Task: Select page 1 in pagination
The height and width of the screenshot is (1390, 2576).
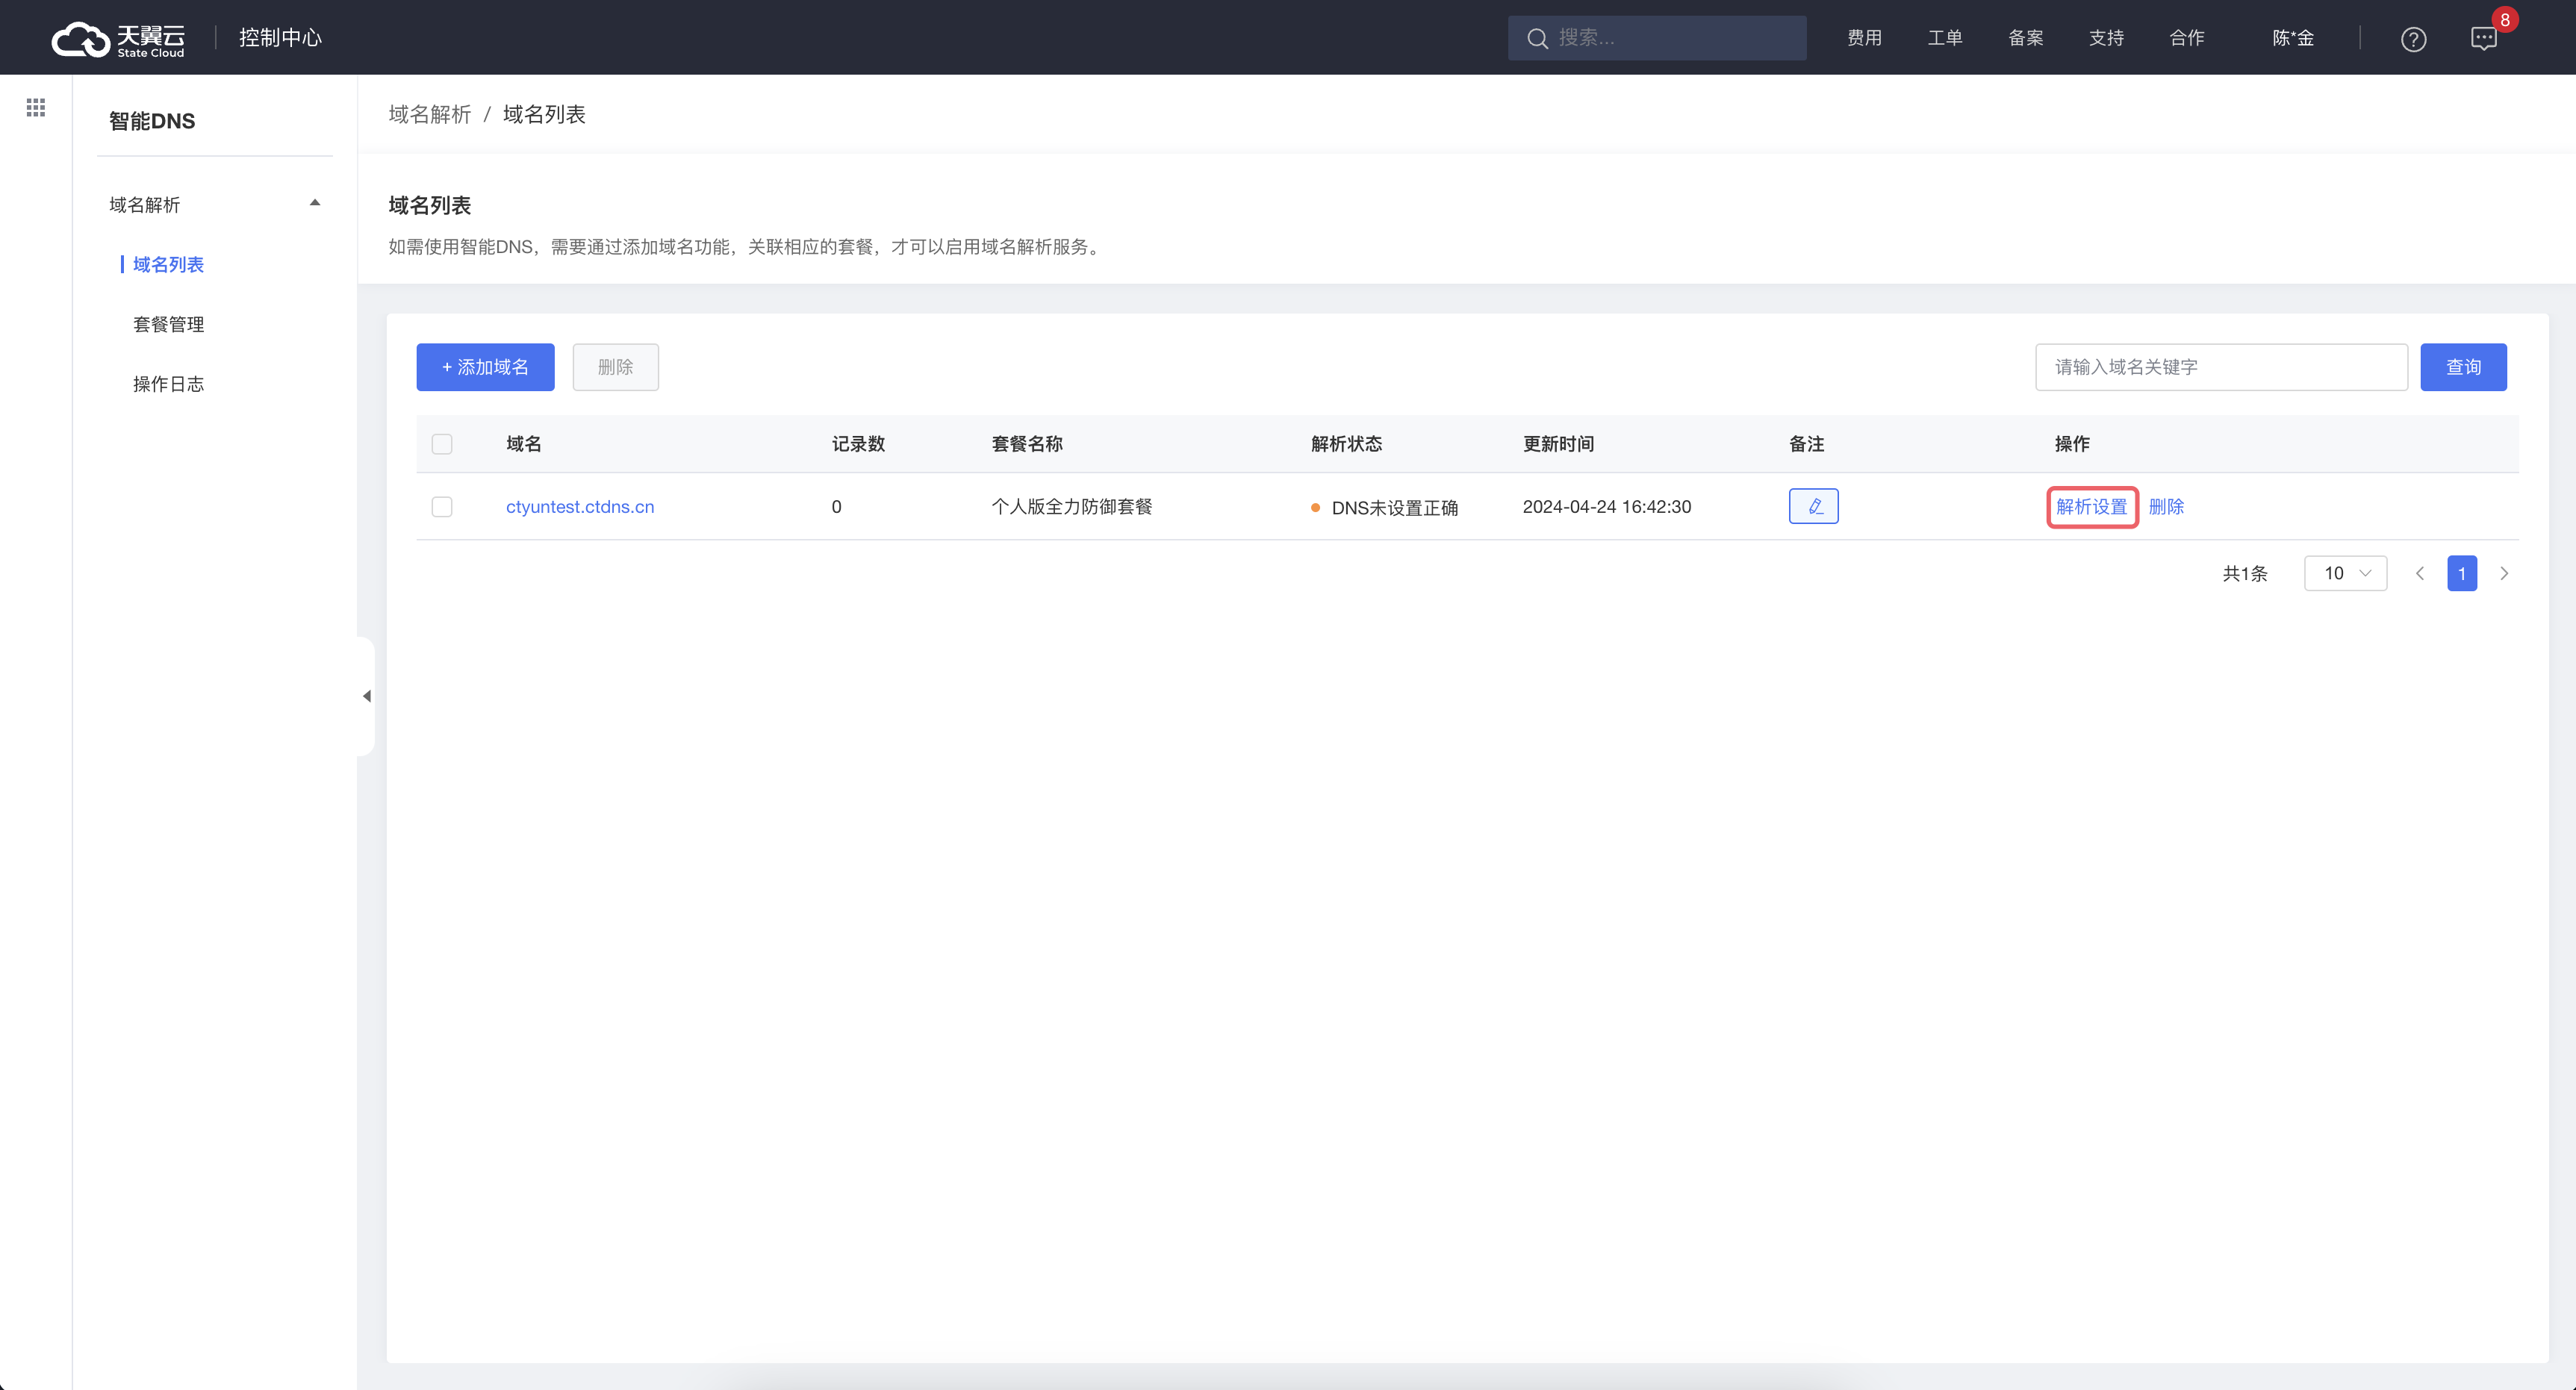Action: point(2462,573)
